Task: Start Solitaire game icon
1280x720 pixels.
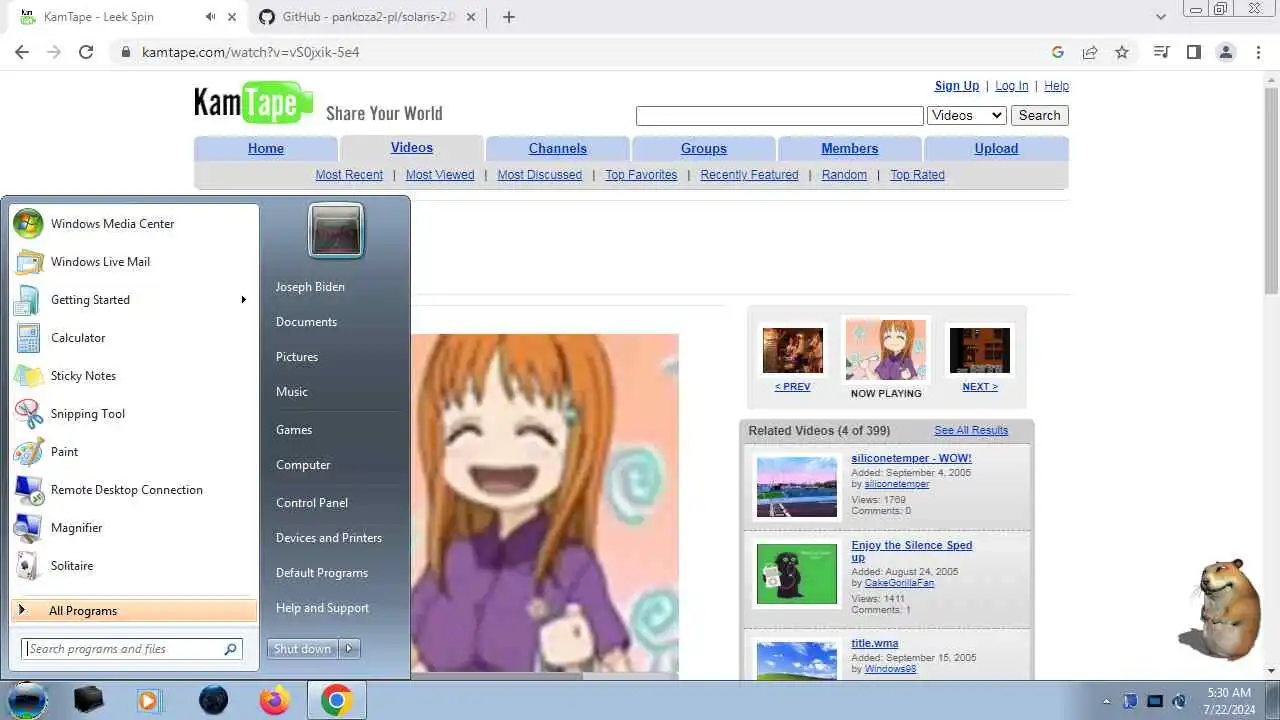Action: click(x=28, y=566)
